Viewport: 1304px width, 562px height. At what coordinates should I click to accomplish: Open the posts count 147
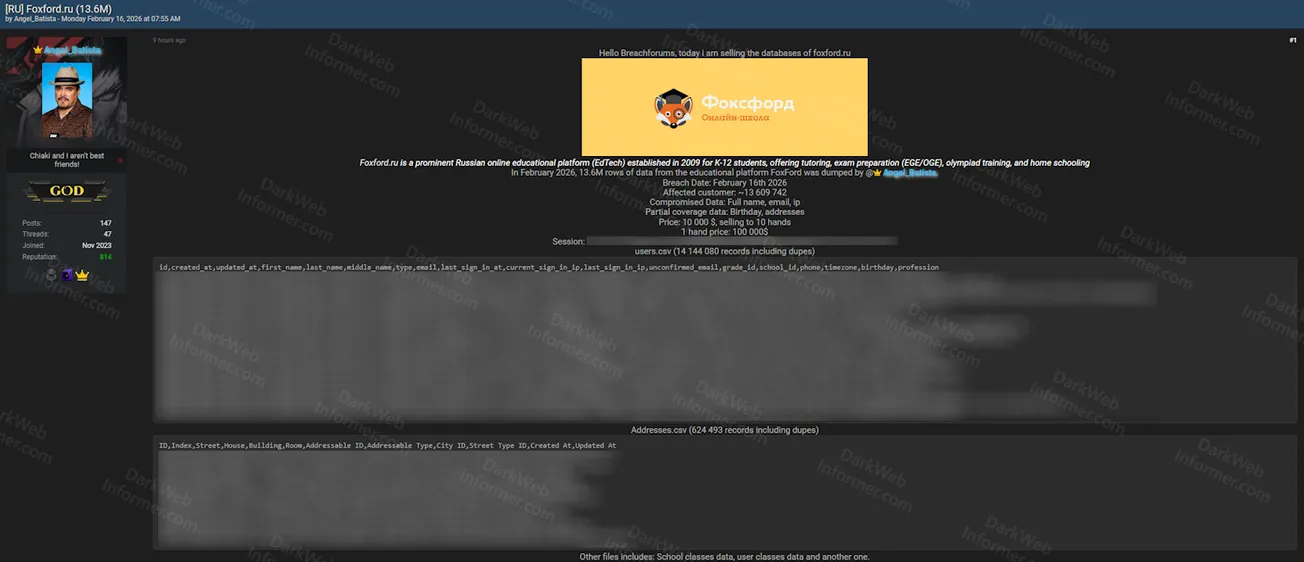[105, 223]
